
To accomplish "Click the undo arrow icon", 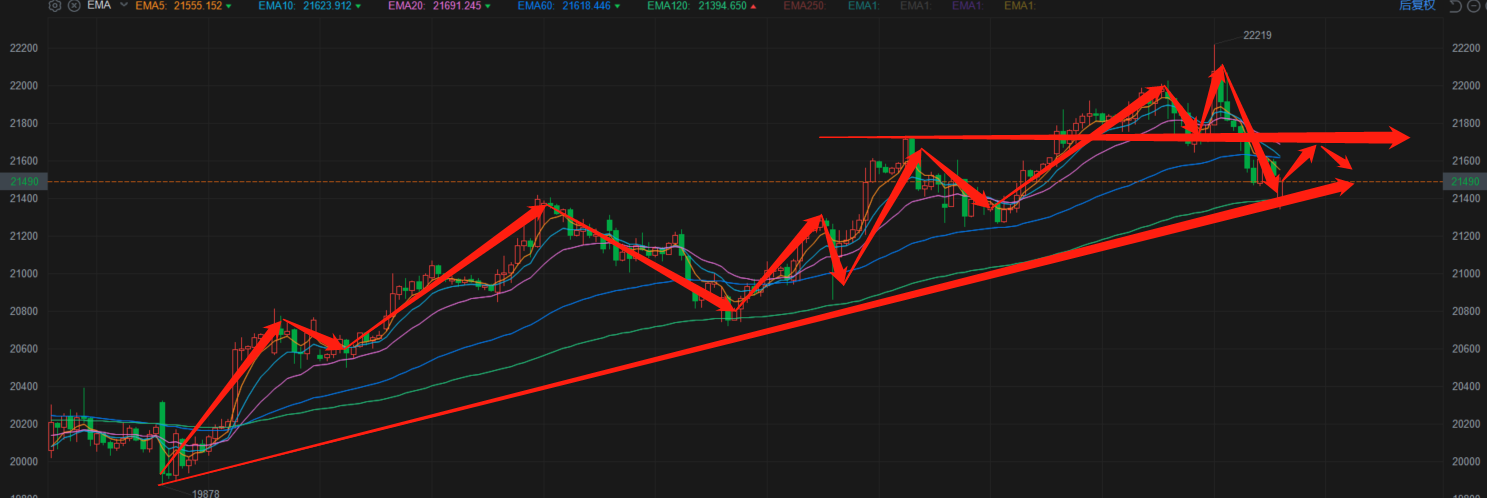I will (x=1455, y=6).
